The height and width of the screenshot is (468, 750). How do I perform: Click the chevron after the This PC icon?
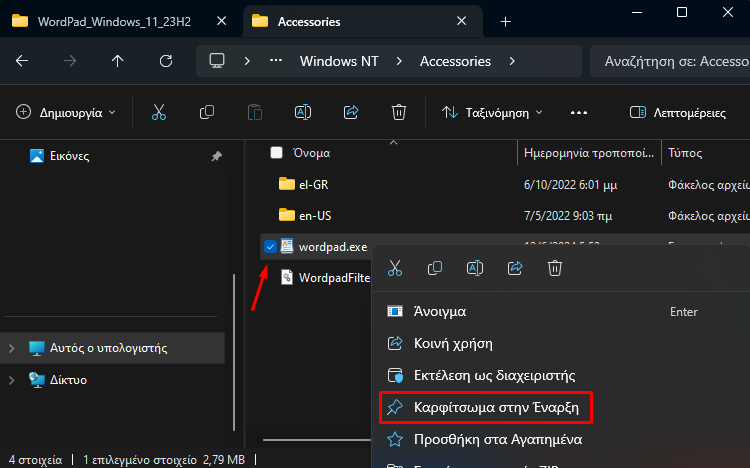click(247, 61)
